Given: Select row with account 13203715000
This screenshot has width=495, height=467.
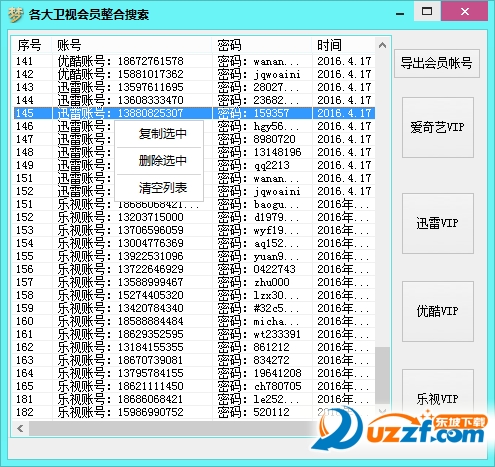Looking at the screenshot, I should (194, 217).
